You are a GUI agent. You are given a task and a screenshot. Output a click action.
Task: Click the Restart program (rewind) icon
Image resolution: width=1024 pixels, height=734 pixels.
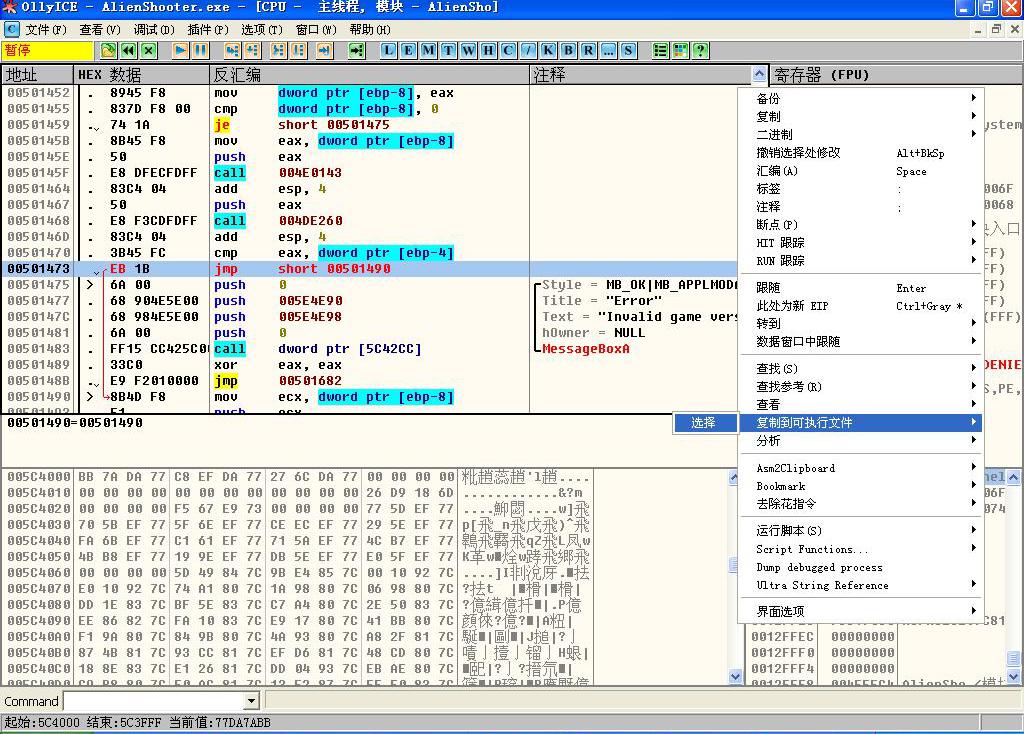(129, 50)
